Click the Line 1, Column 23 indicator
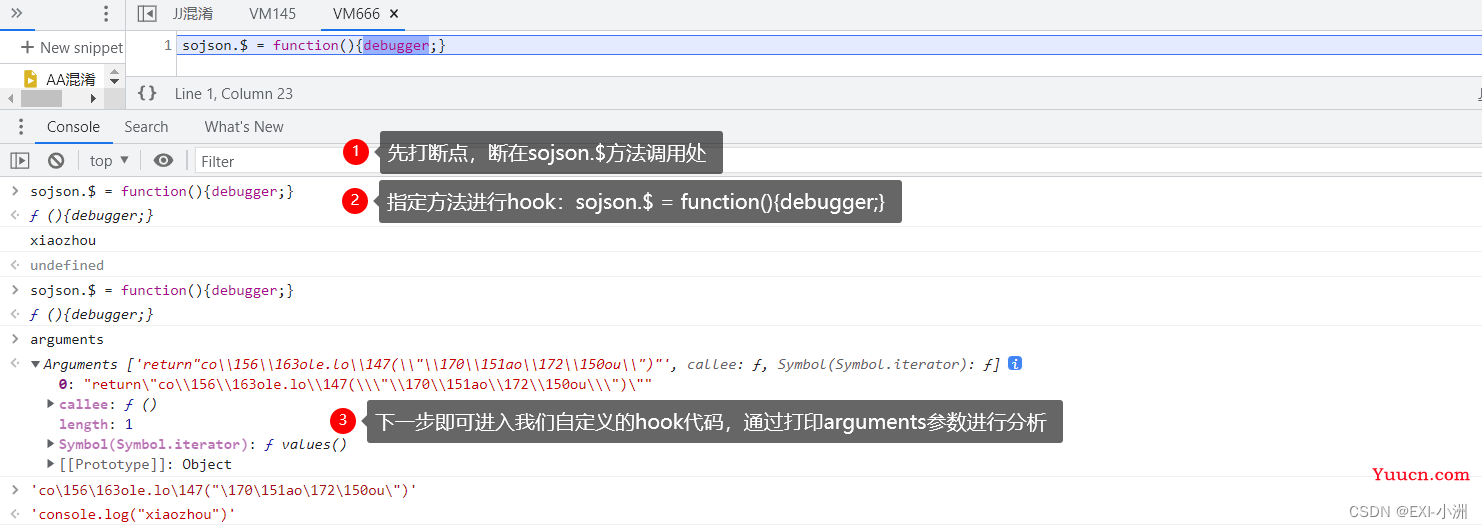This screenshot has width=1482, height=529. tap(234, 94)
